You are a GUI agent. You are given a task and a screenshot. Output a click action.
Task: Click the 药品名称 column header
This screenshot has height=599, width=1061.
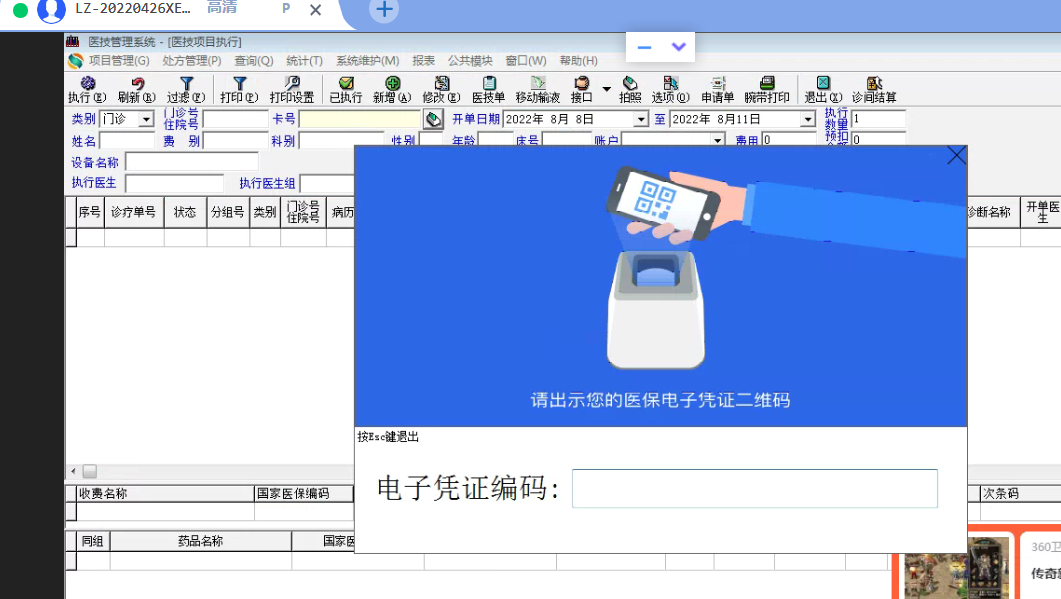[x=200, y=541]
